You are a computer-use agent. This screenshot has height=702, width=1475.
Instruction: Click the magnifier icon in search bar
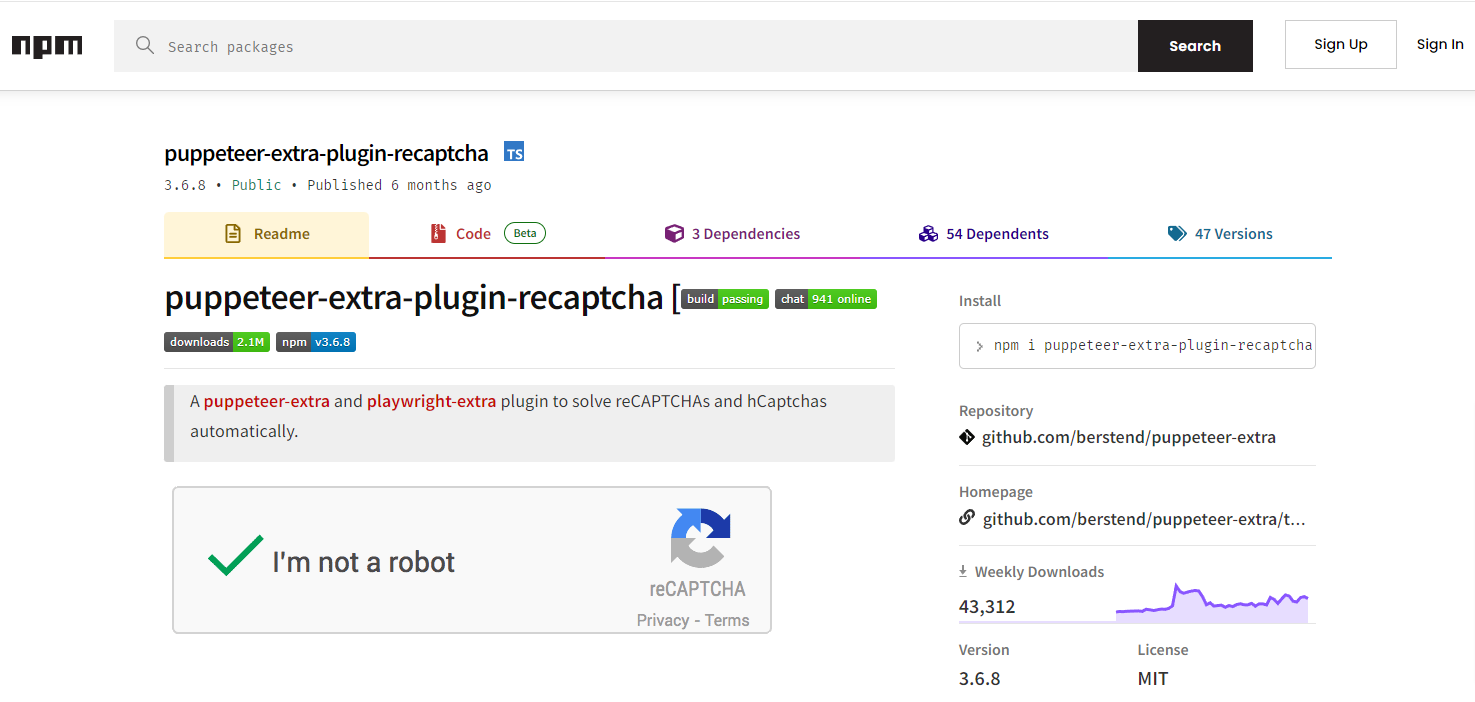(x=145, y=46)
